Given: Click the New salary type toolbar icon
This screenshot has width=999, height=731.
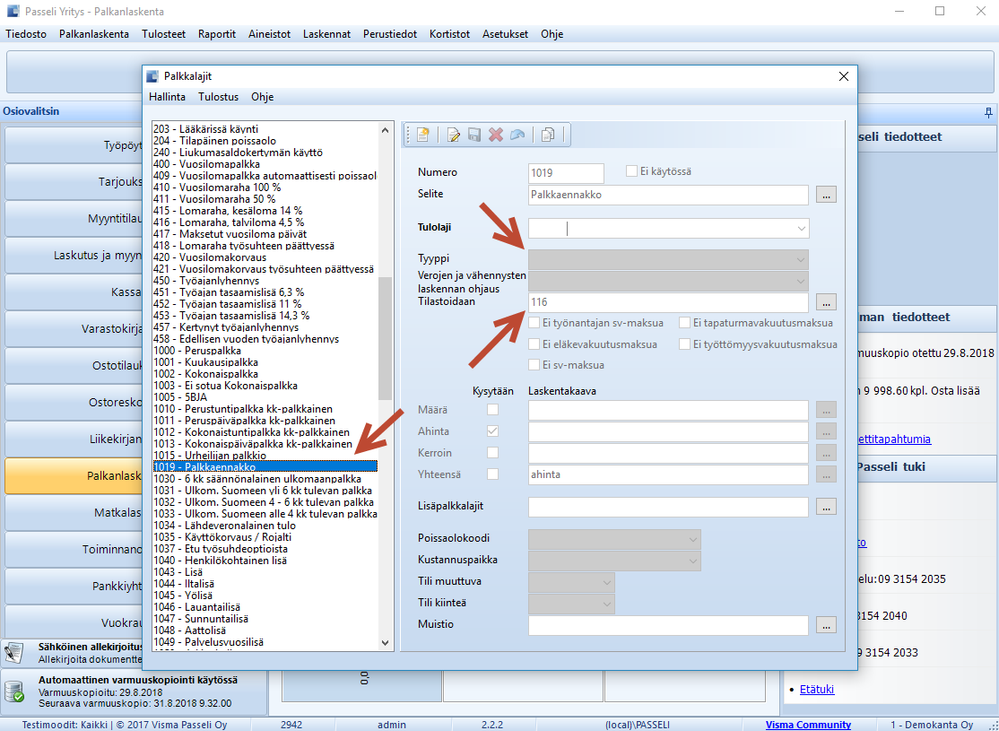Looking at the screenshot, I should click(423, 134).
